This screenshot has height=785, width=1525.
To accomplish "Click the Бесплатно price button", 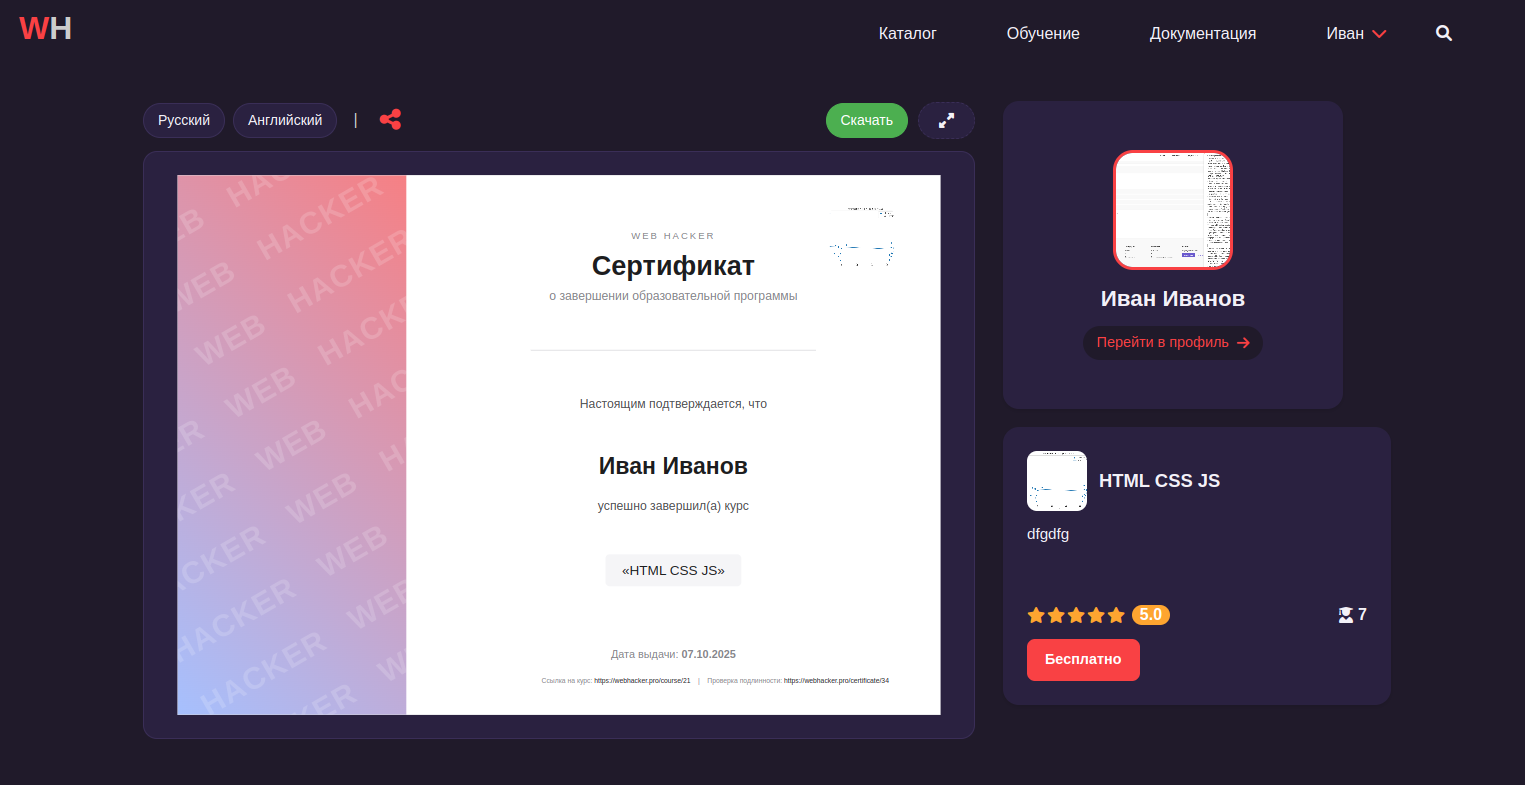I will 1083,659.
